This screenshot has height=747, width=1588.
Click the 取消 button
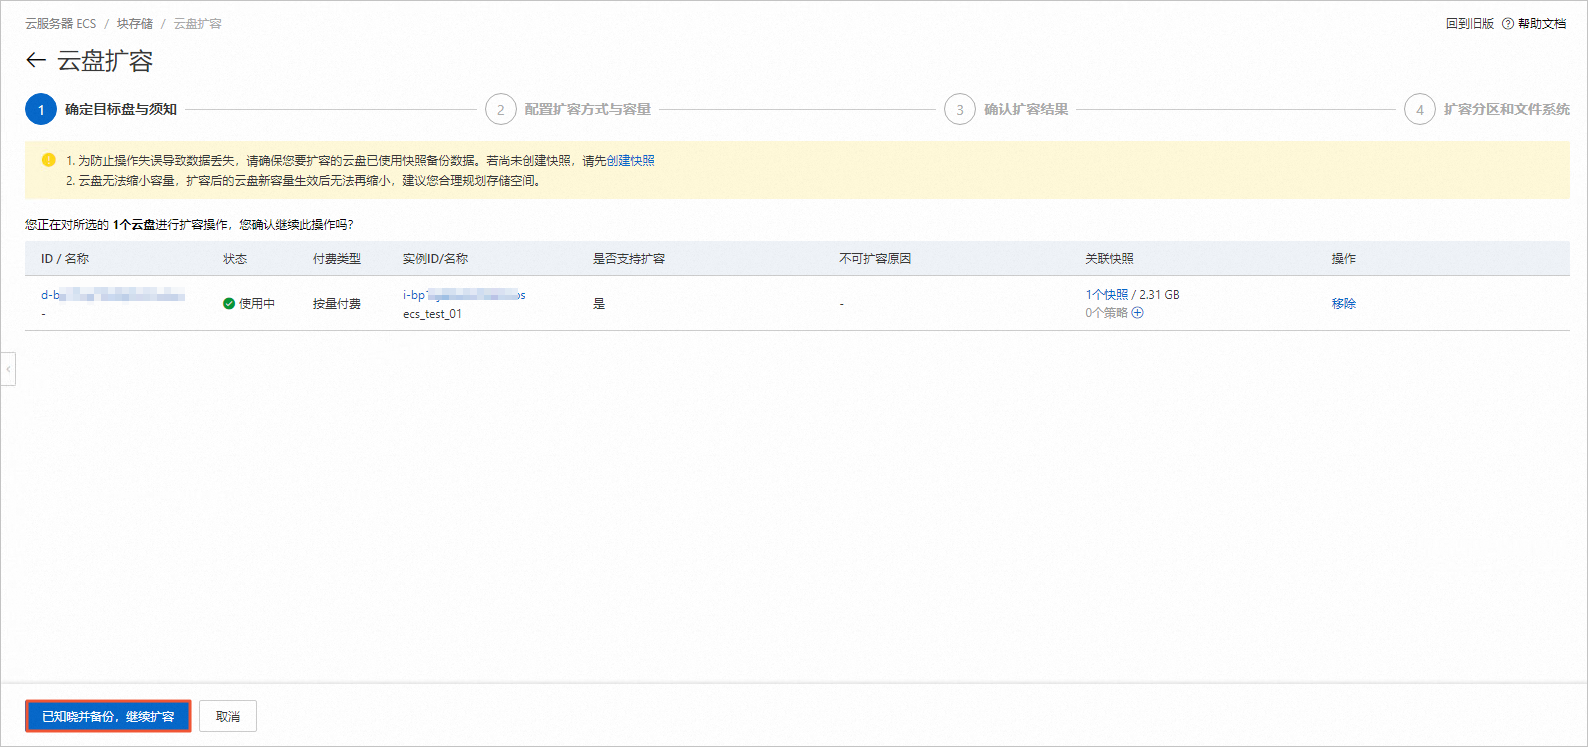coord(228,716)
